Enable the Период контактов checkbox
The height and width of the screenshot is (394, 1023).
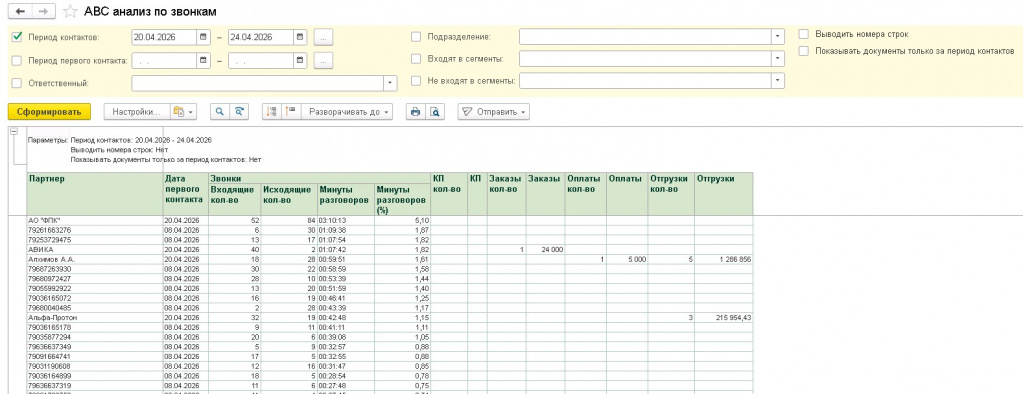coord(17,37)
